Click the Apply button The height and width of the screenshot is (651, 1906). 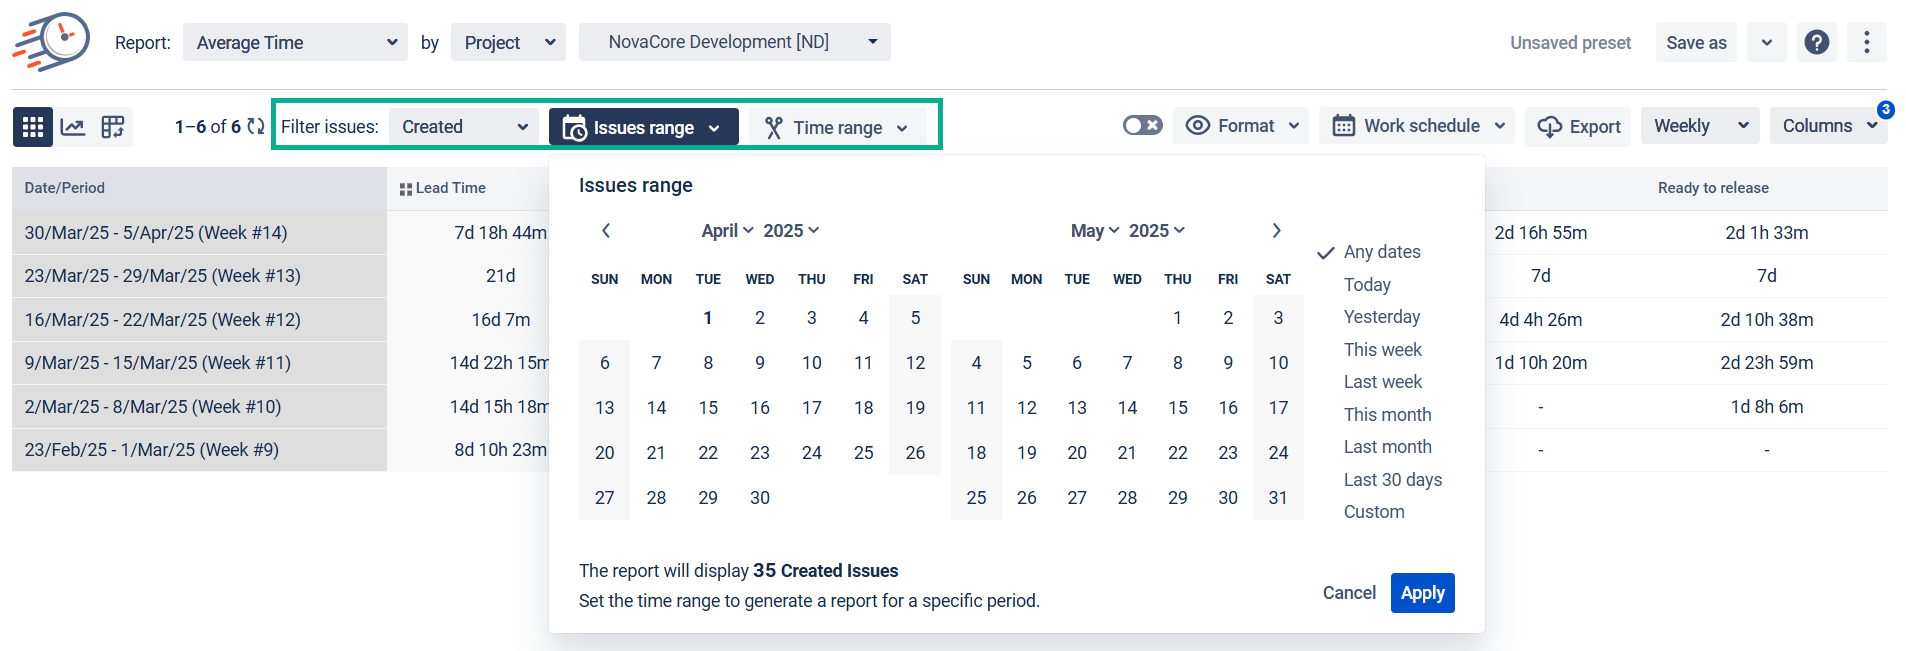tap(1422, 593)
